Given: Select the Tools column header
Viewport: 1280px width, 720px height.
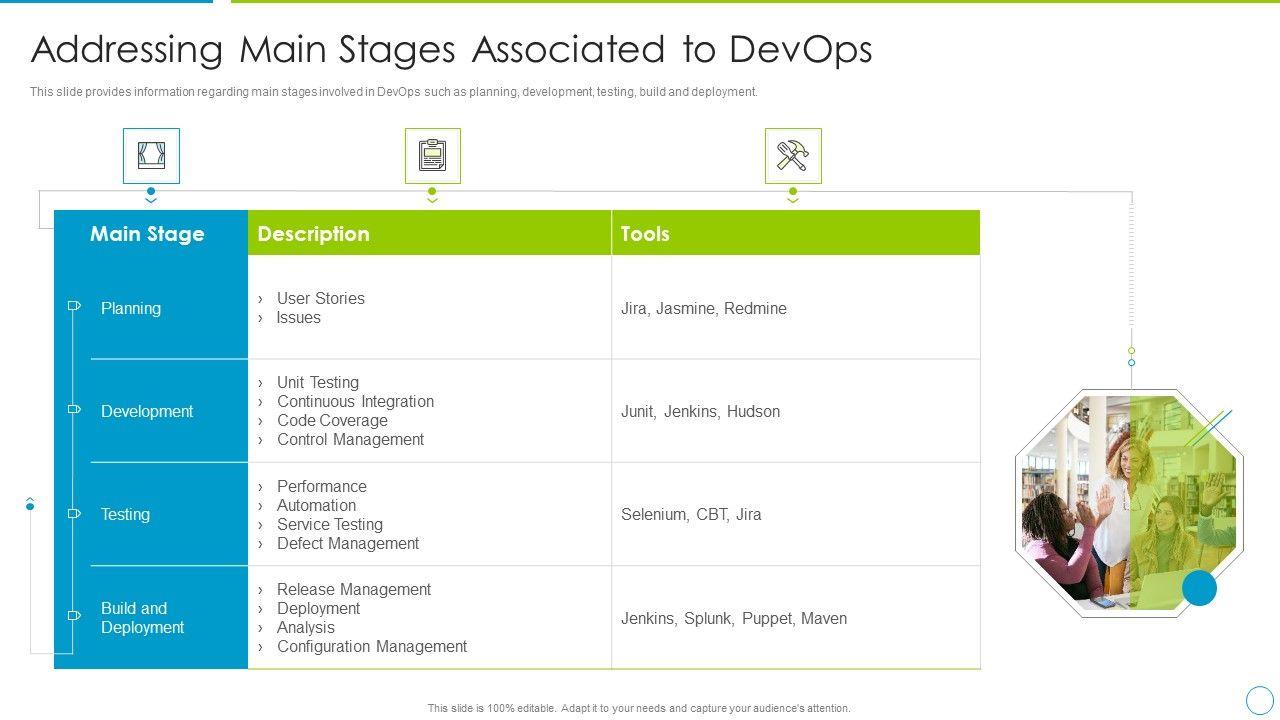Looking at the screenshot, I should pyautogui.click(x=645, y=234).
